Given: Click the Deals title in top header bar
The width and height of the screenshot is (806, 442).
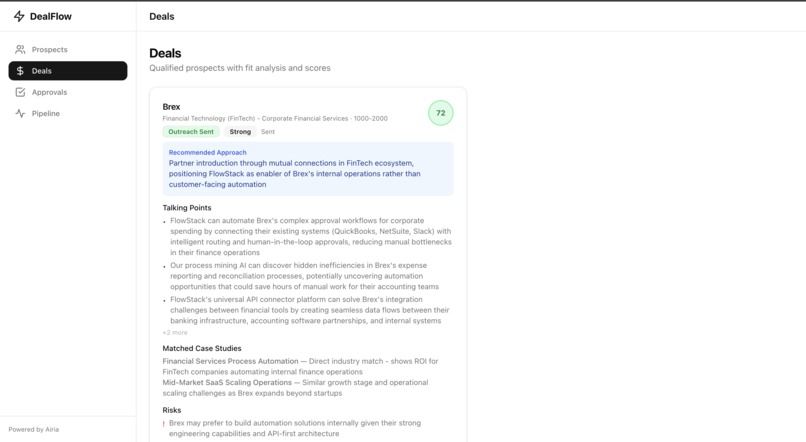Looking at the screenshot, I should [x=162, y=16].
